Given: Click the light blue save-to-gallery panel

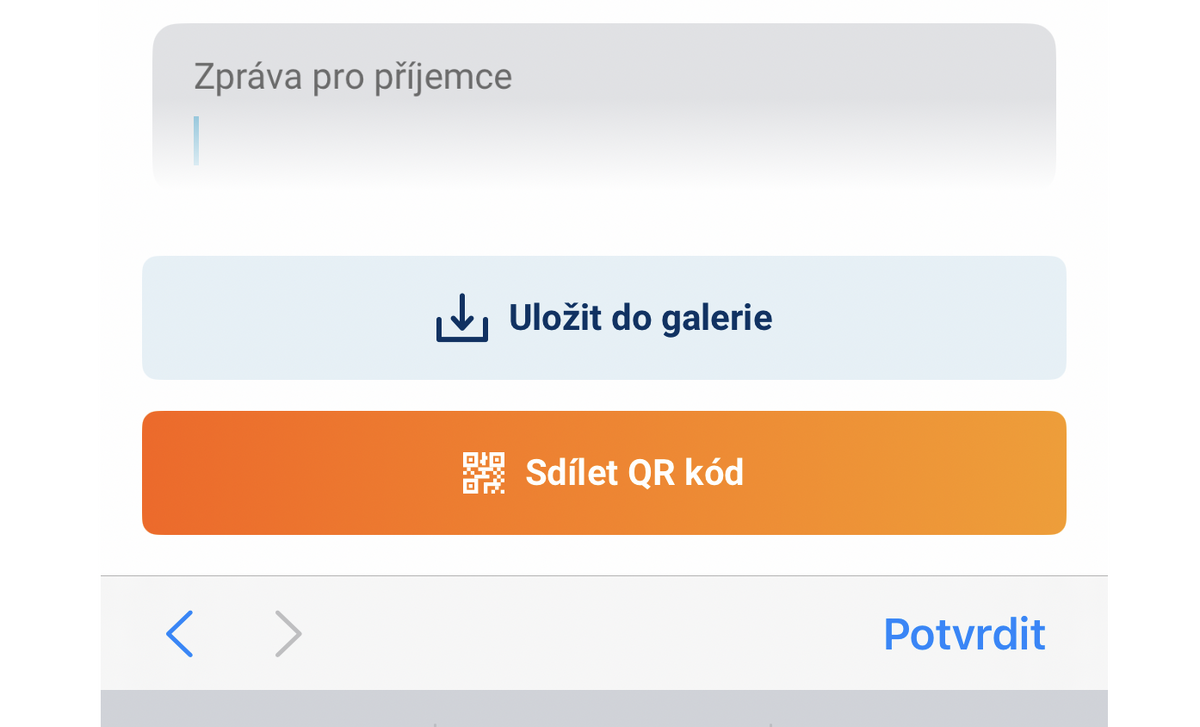Looking at the screenshot, I should 604,317.
